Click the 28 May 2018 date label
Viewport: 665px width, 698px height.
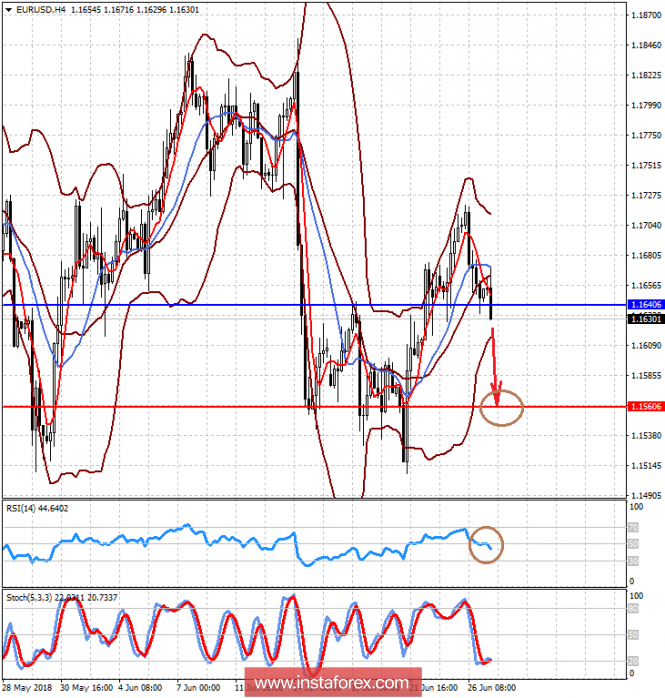click(28, 688)
